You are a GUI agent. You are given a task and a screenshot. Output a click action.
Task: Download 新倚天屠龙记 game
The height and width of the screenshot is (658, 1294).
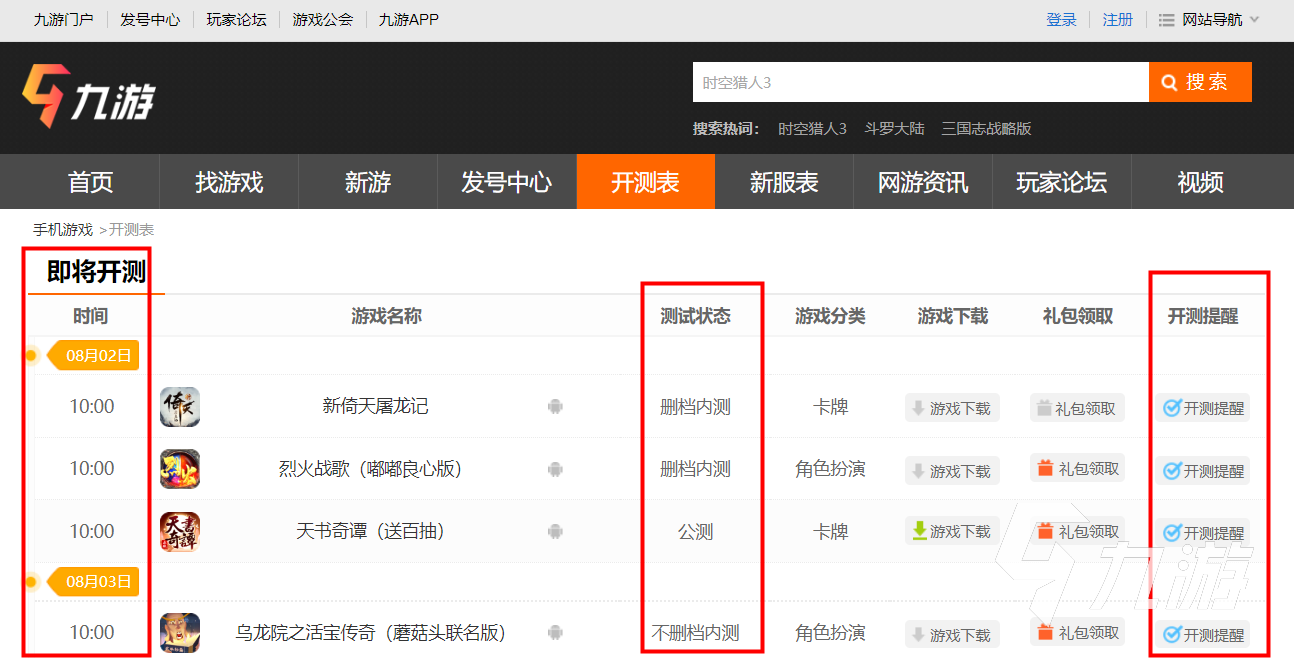[952, 408]
